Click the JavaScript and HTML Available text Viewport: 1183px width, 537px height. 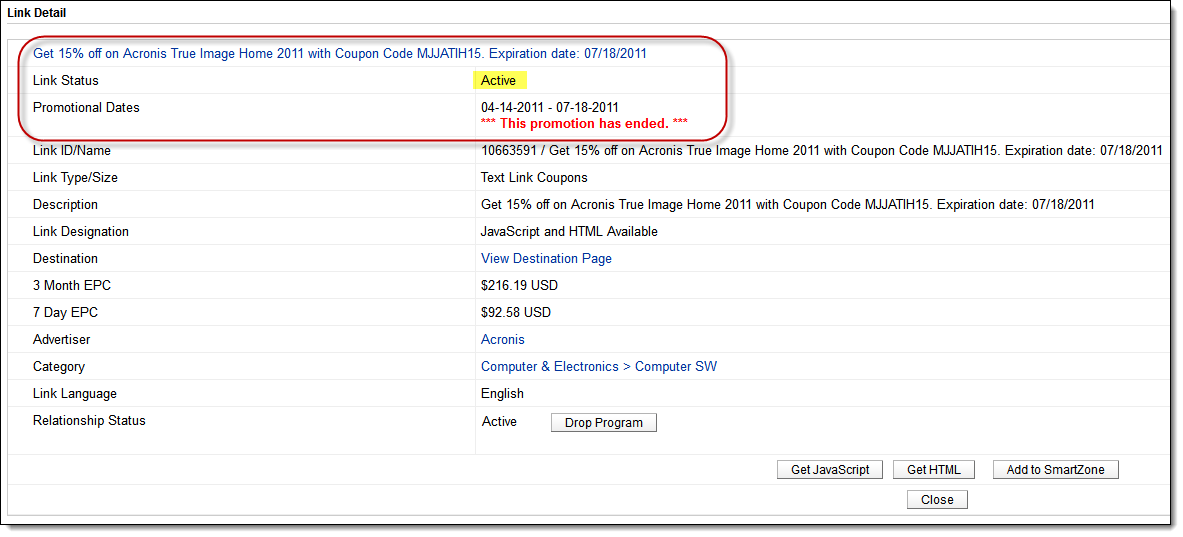pos(569,232)
